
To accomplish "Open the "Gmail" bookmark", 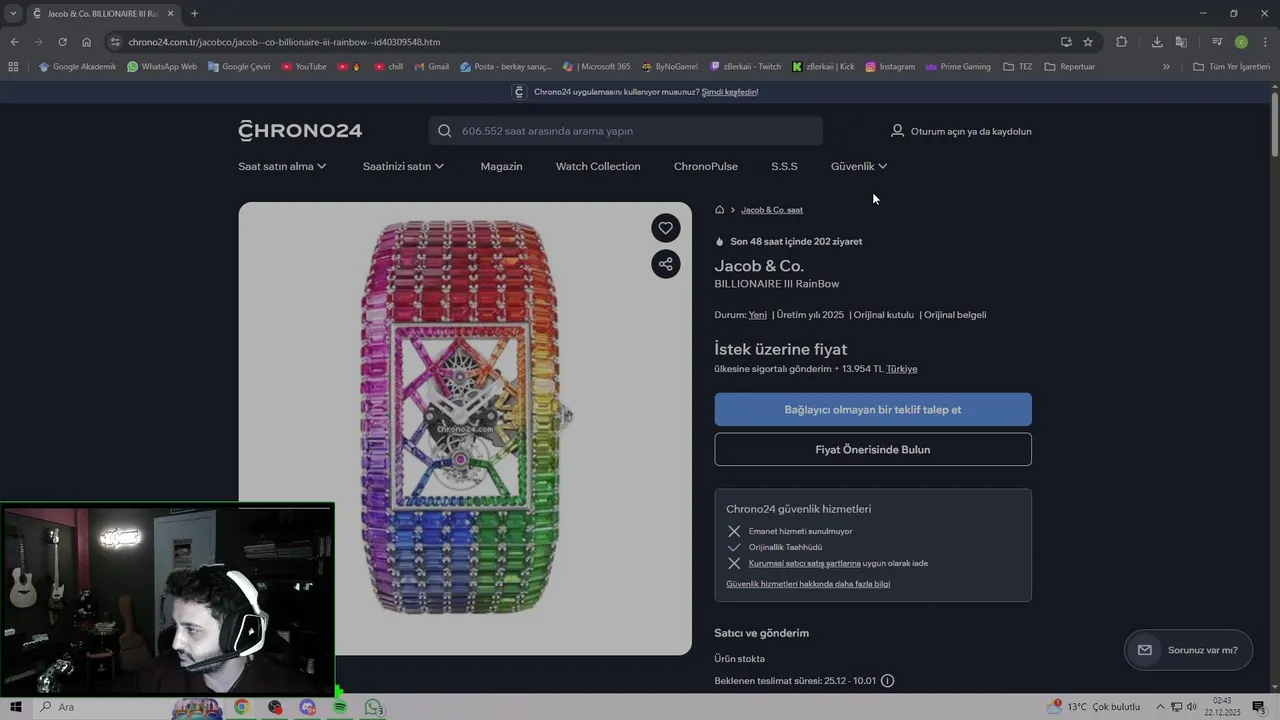I will point(432,67).
